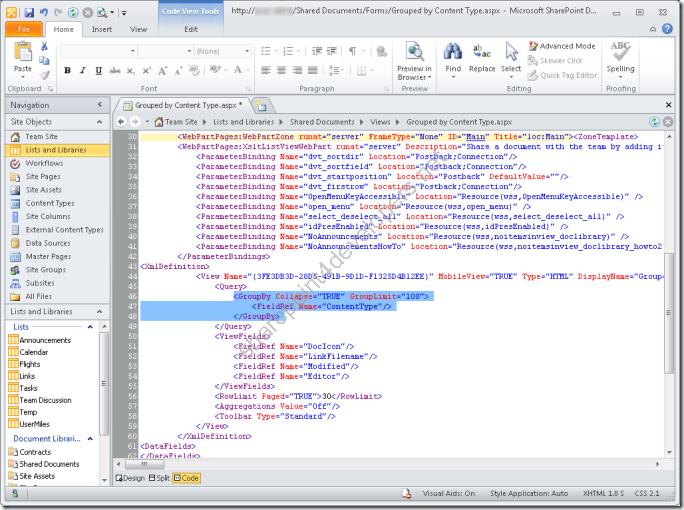This screenshot has width=684, height=510.
Task: Switch to the Home ribbon tab
Action: tap(63, 29)
